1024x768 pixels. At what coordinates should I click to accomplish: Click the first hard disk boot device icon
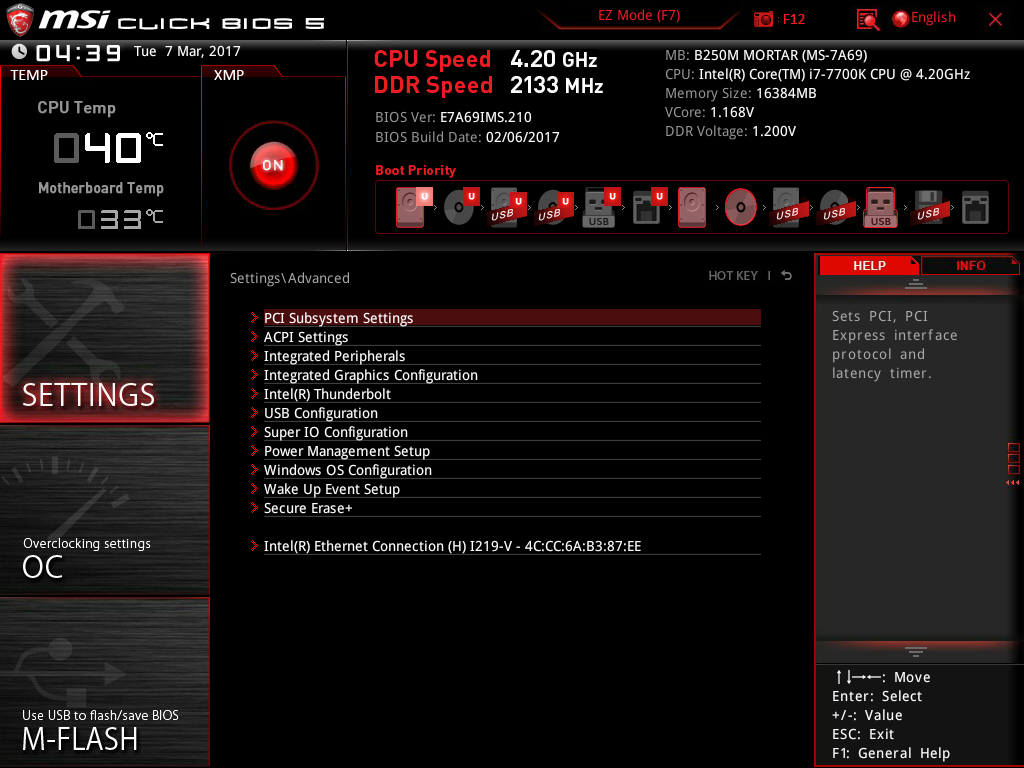(x=410, y=208)
